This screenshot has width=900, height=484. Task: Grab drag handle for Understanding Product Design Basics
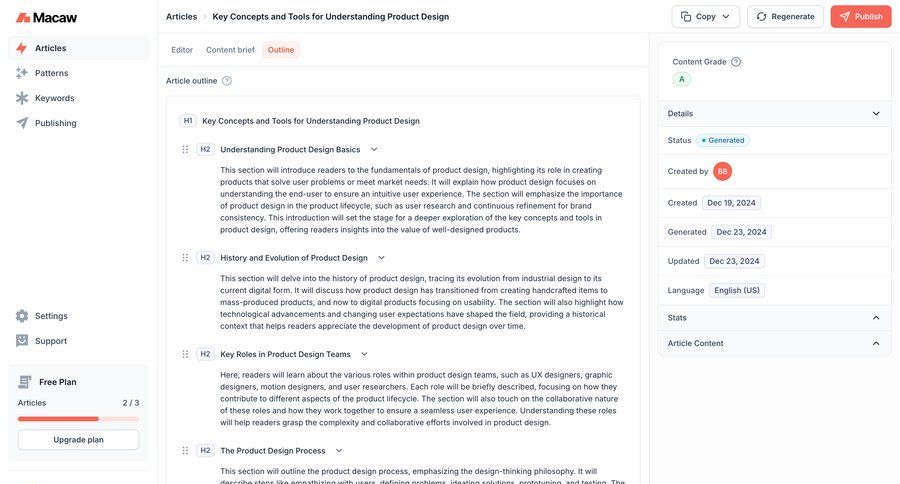(x=185, y=150)
